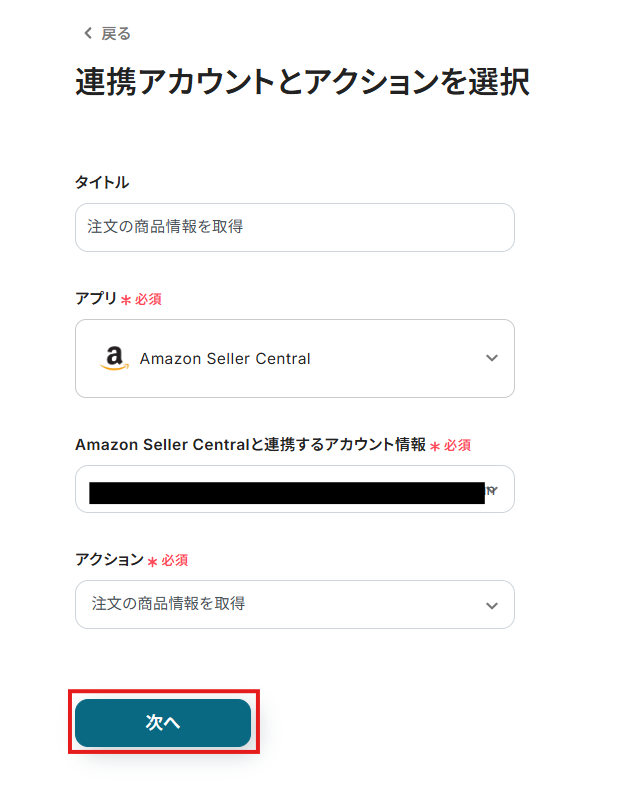The image size is (642, 790).
Task: Click the 連携アカウントとアクションを選択 heading
Action: 302,82
